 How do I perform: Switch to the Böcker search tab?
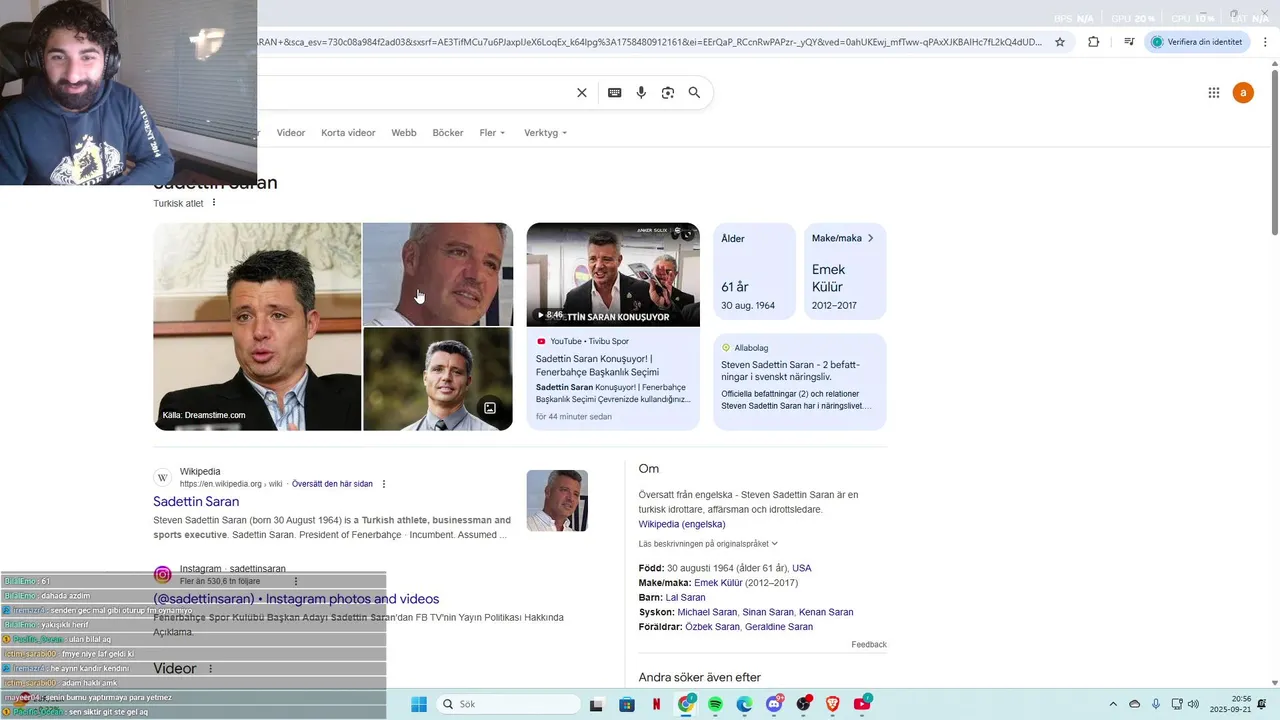coord(448,133)
